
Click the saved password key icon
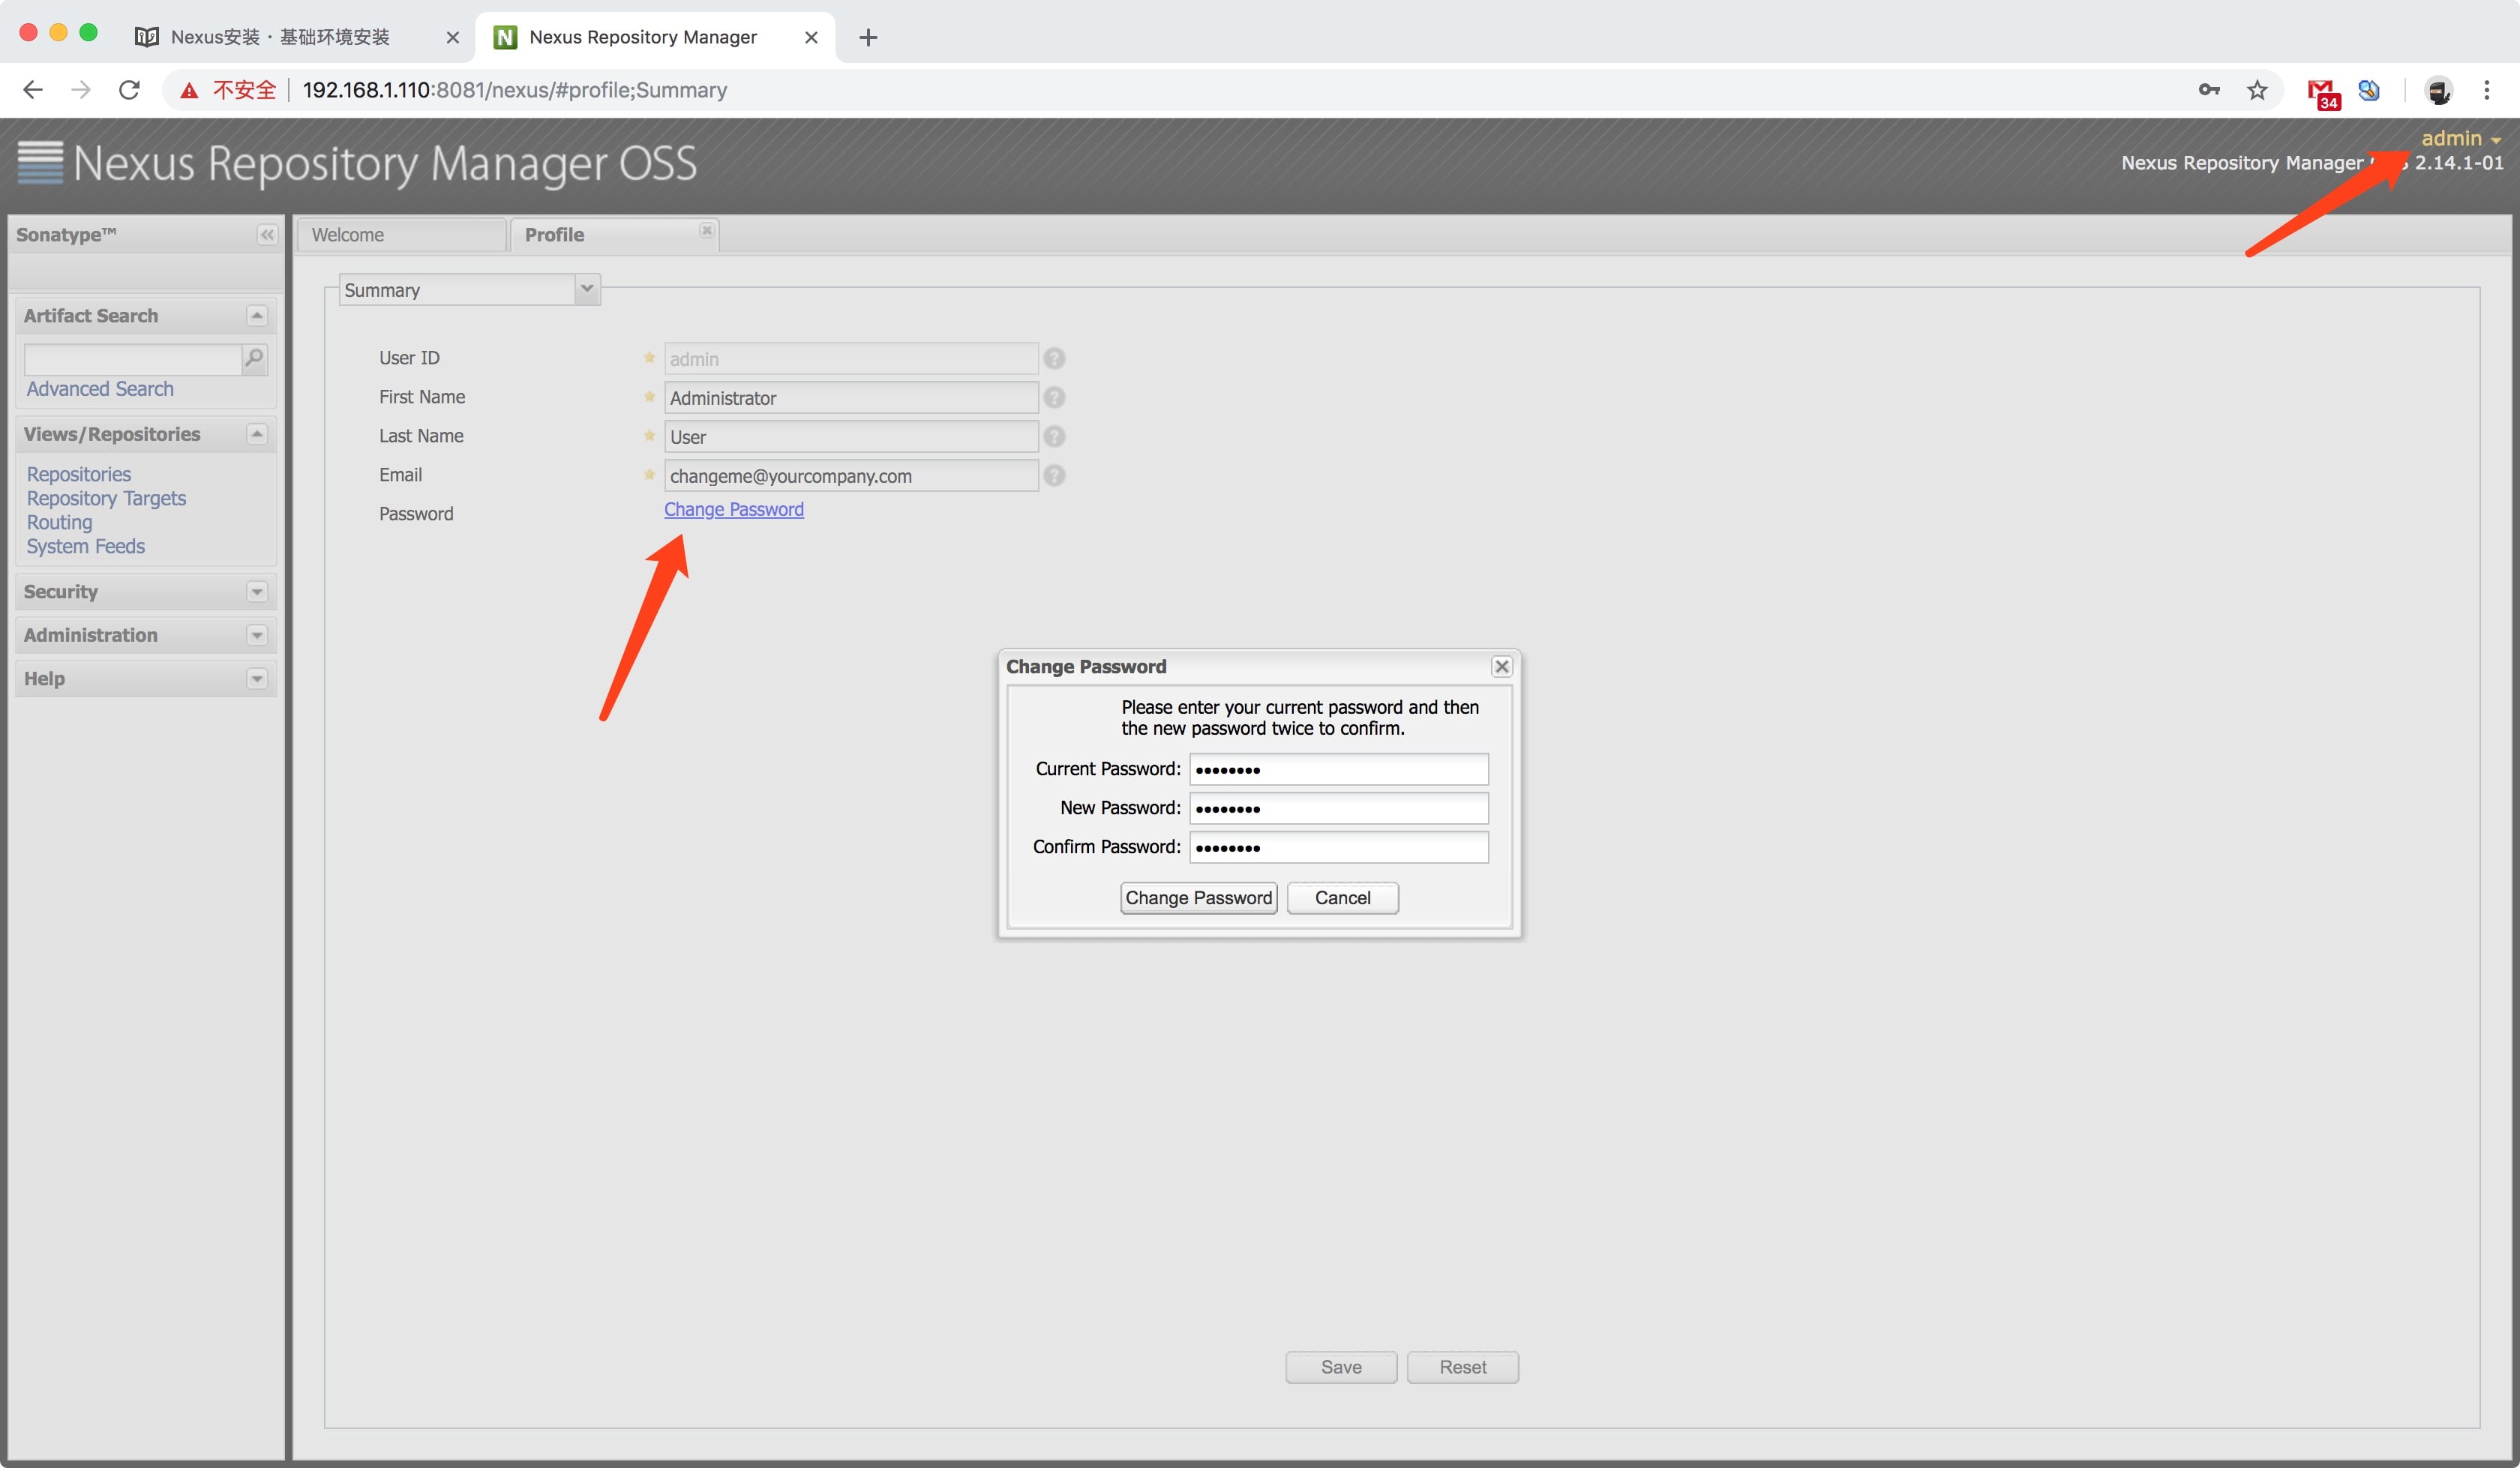2209,90
